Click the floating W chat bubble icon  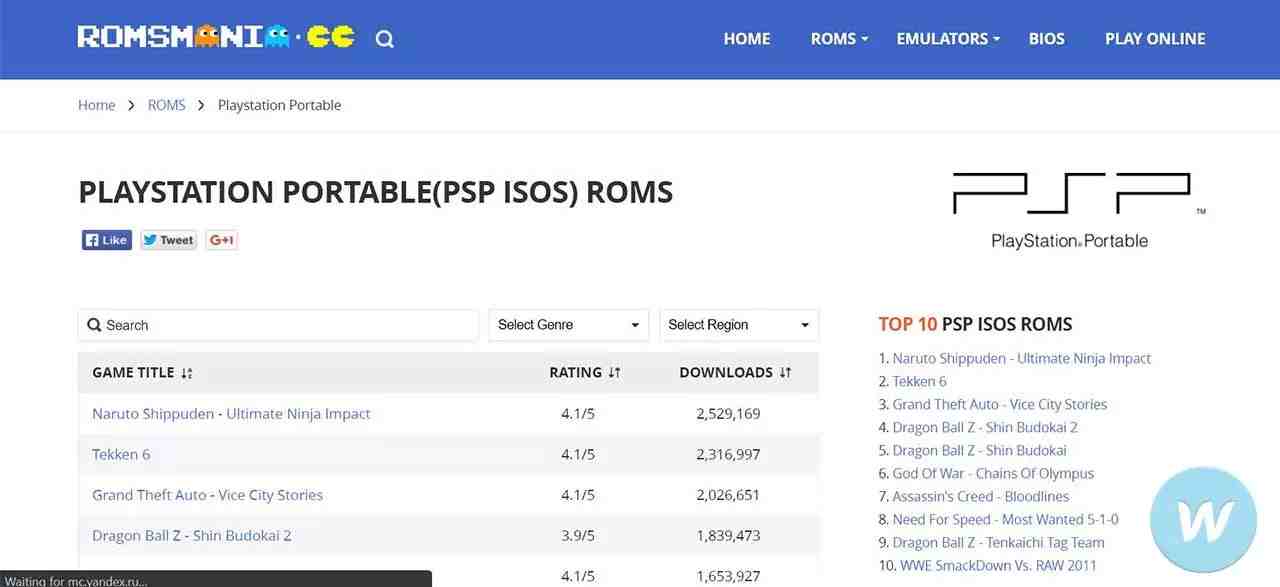[x=1205, y=520]
